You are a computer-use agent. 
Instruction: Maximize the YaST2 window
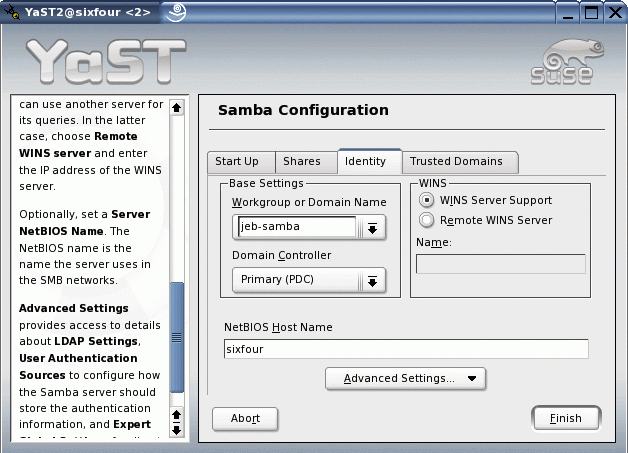click(591, 13)
